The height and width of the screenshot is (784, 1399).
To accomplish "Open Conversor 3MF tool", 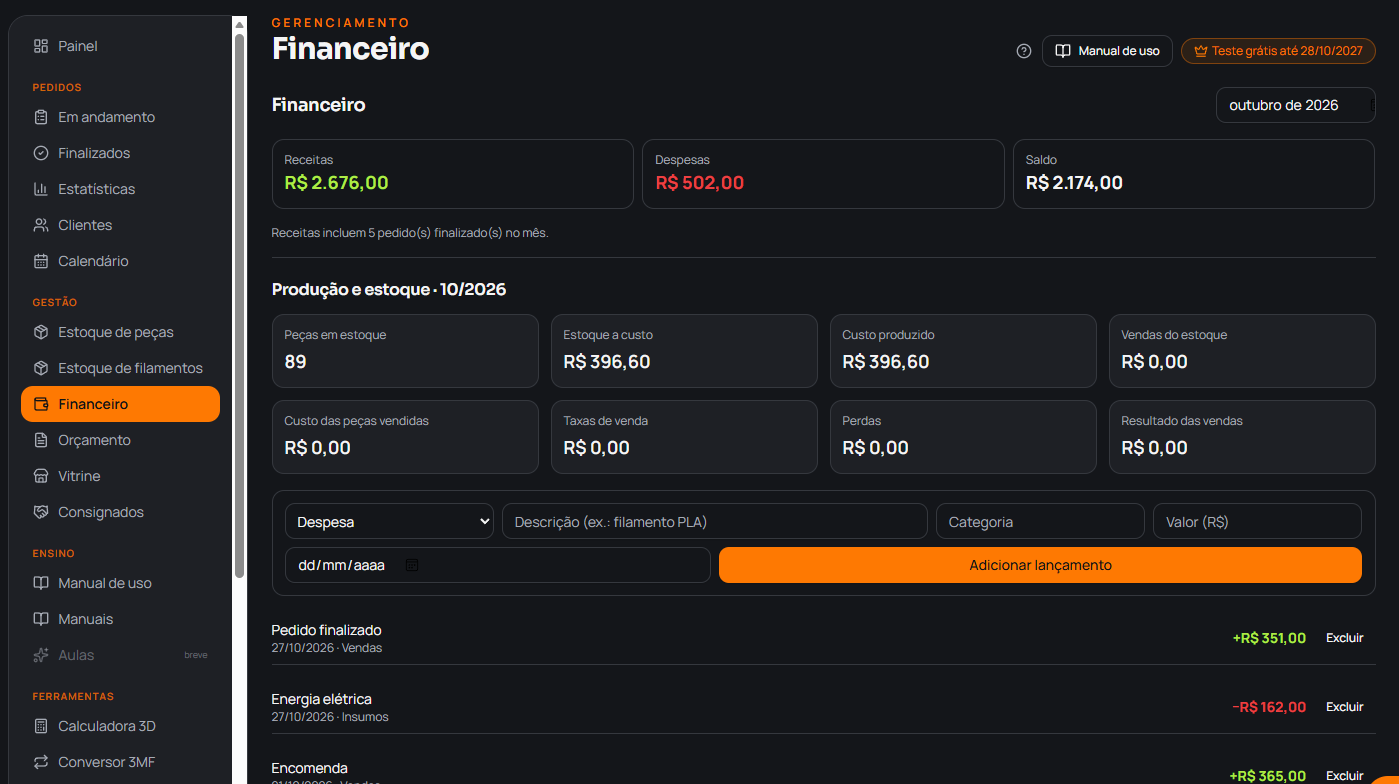I will [120, 762].
